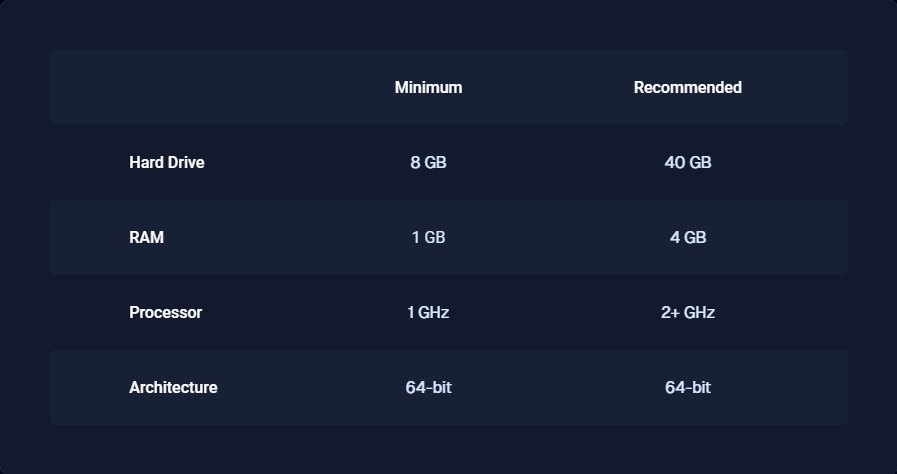This screenshot has width=897, height=474.
Task: Click the 1 GB minimum RAM value
Action: 428,237
